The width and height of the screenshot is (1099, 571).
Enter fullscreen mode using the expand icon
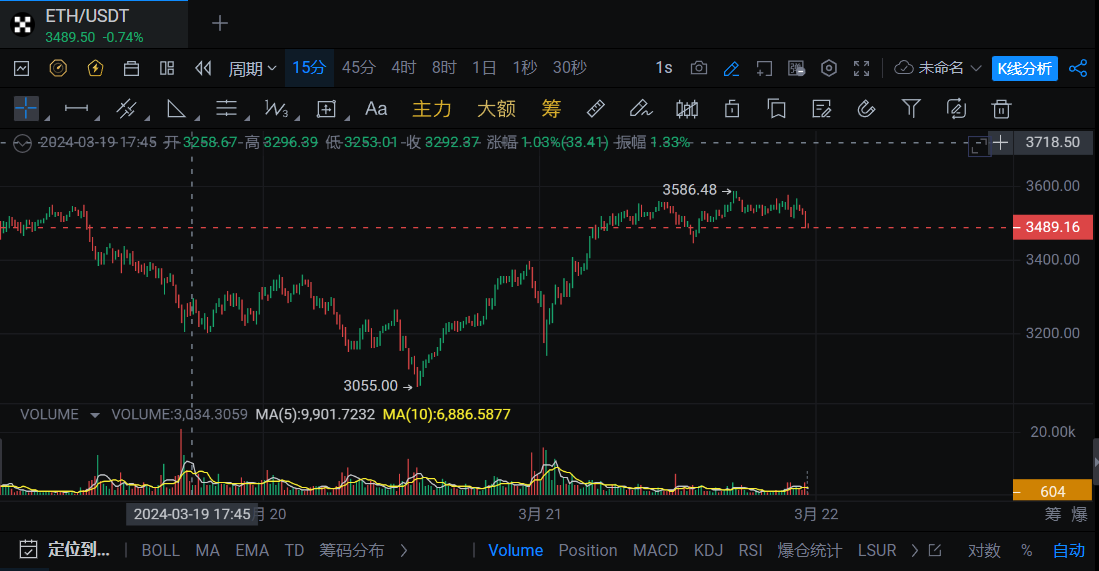click(861, 68)
